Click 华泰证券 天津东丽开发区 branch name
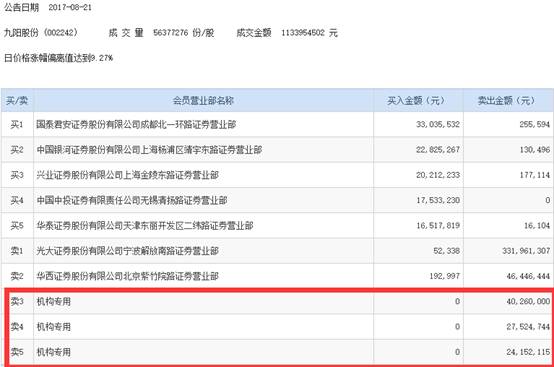Image resolution: width=554 pixels, height=367 pixels. [145, 225]
